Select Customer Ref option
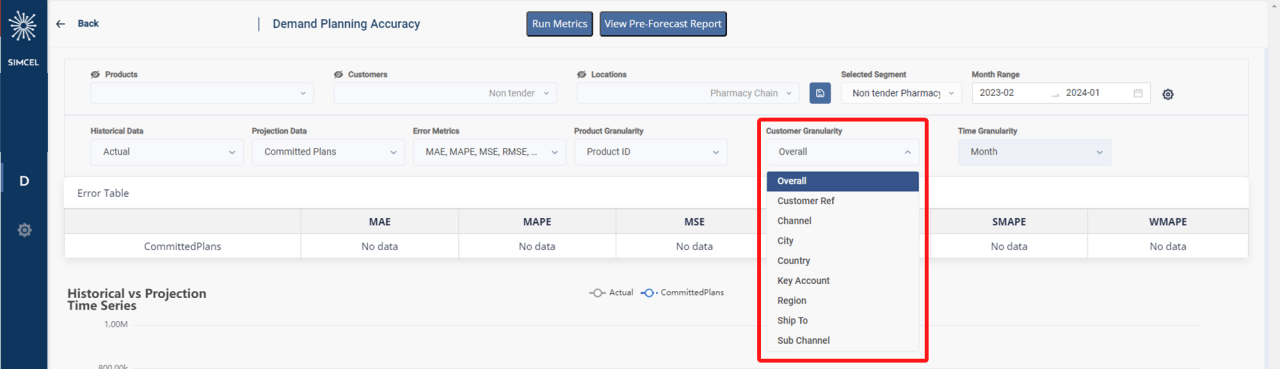This screenshot has width=1280, height=370. coord(843,201)
